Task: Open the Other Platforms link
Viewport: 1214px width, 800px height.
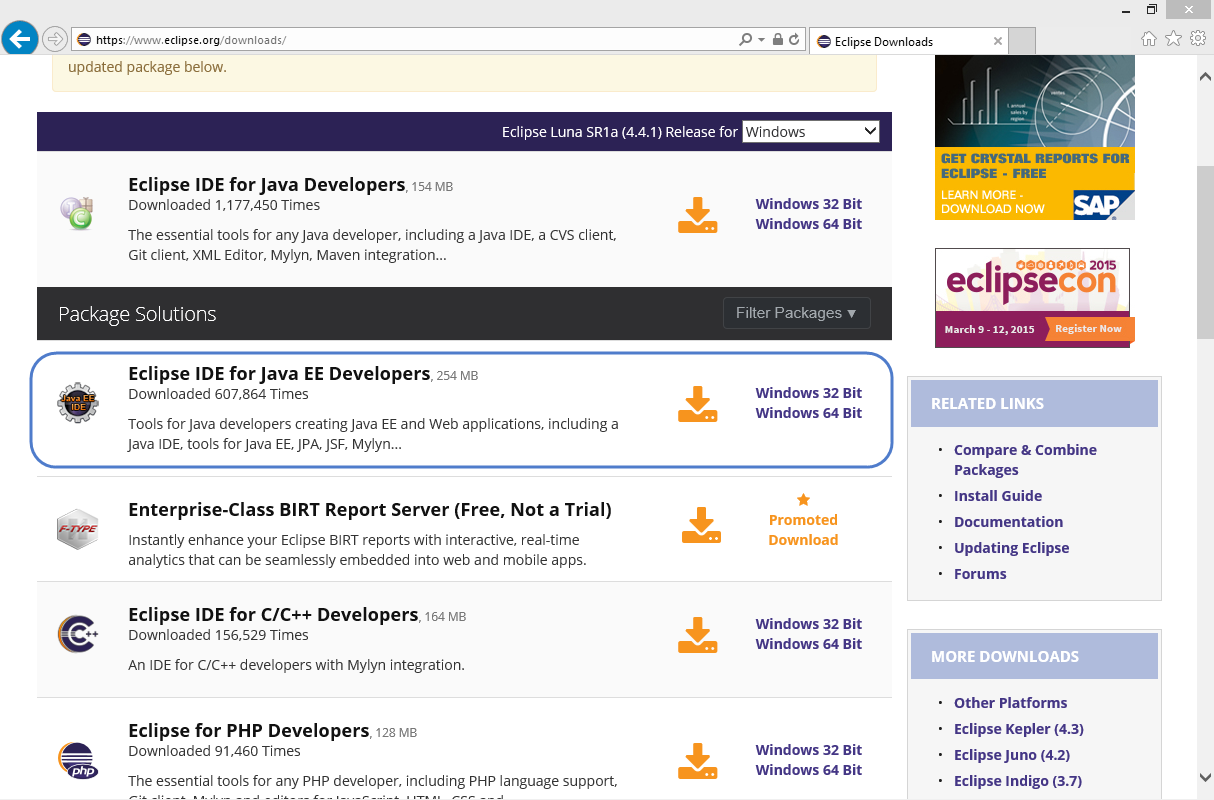Action: tap(1010, 703)
